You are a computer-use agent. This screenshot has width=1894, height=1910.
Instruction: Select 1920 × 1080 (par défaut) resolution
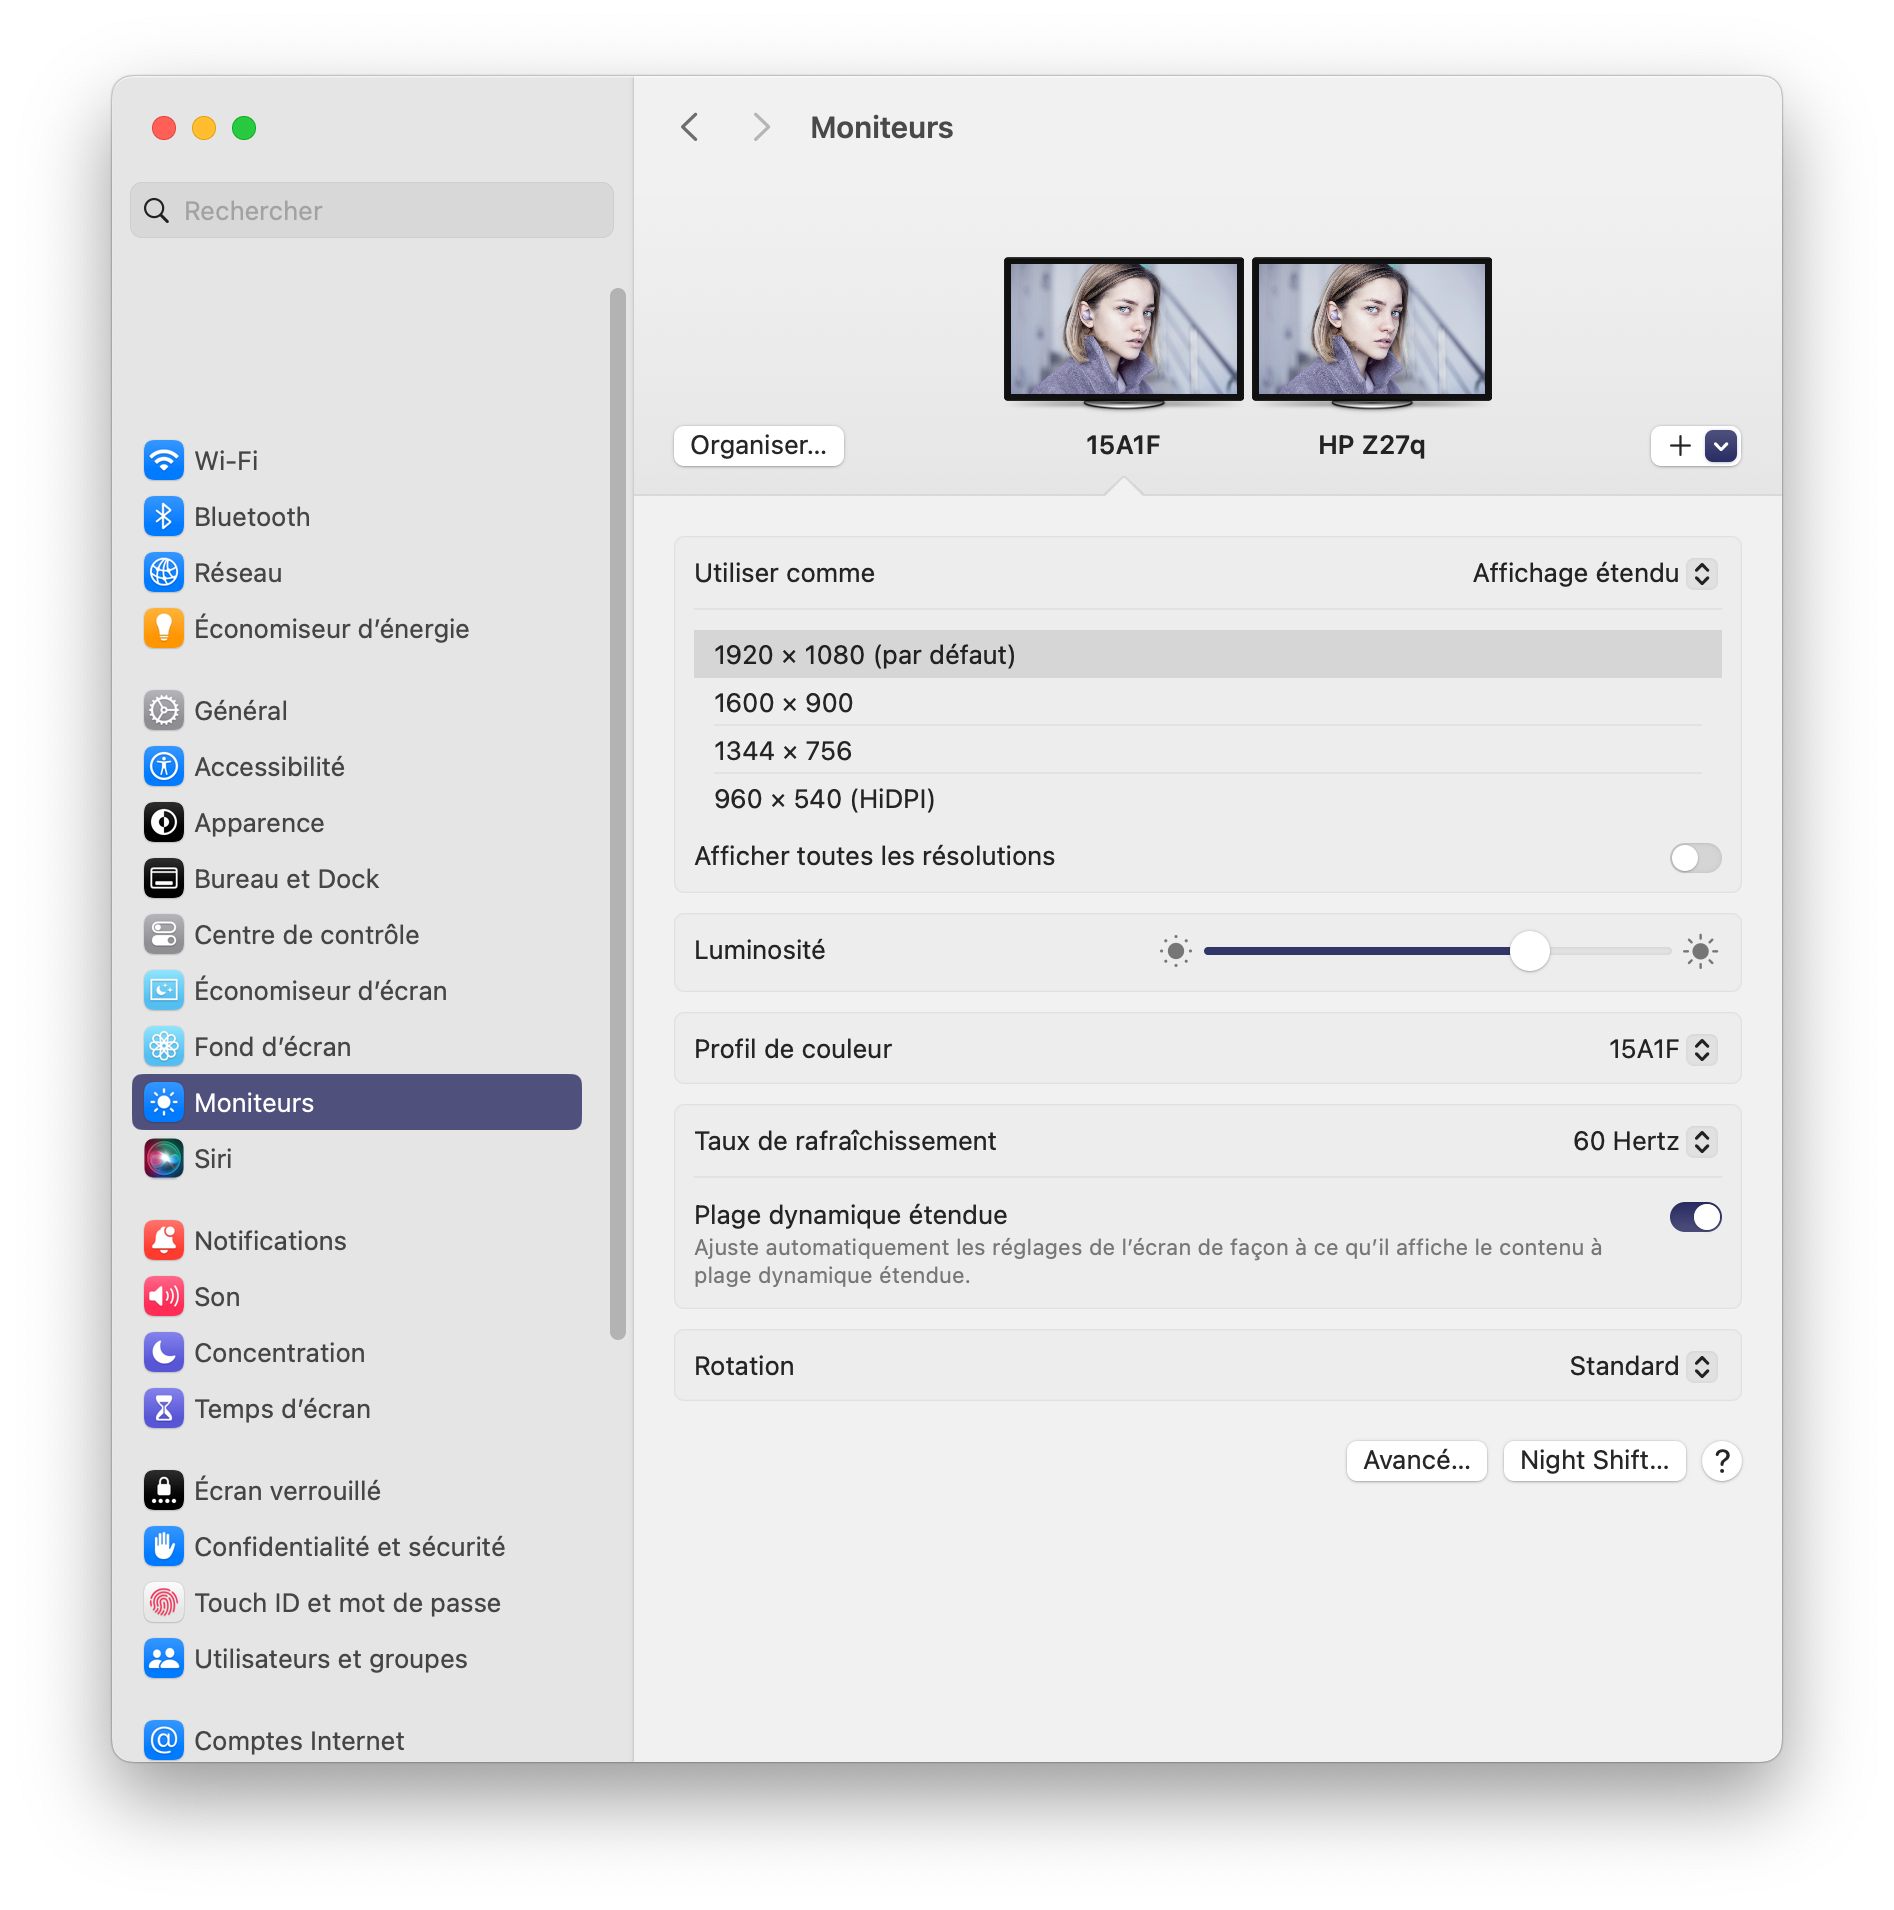(x=1207, y=655)
